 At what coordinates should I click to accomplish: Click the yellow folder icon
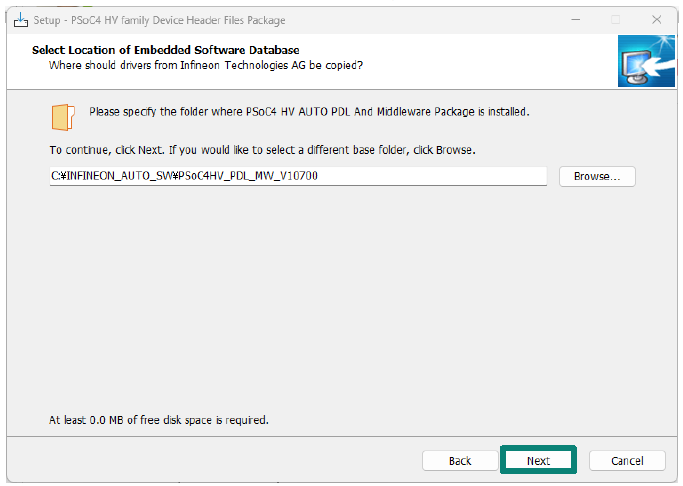tap(63, 117)
